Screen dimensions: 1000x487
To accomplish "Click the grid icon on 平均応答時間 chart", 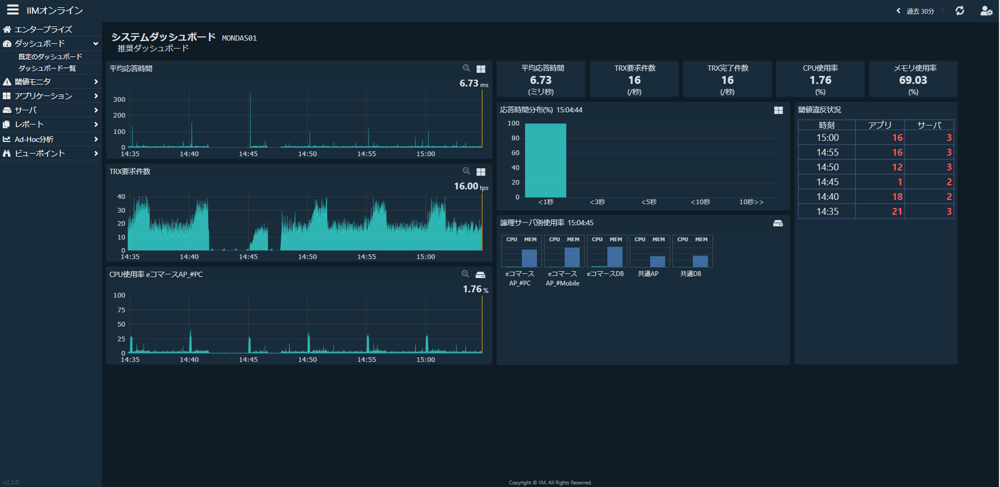I will [481, 68].
